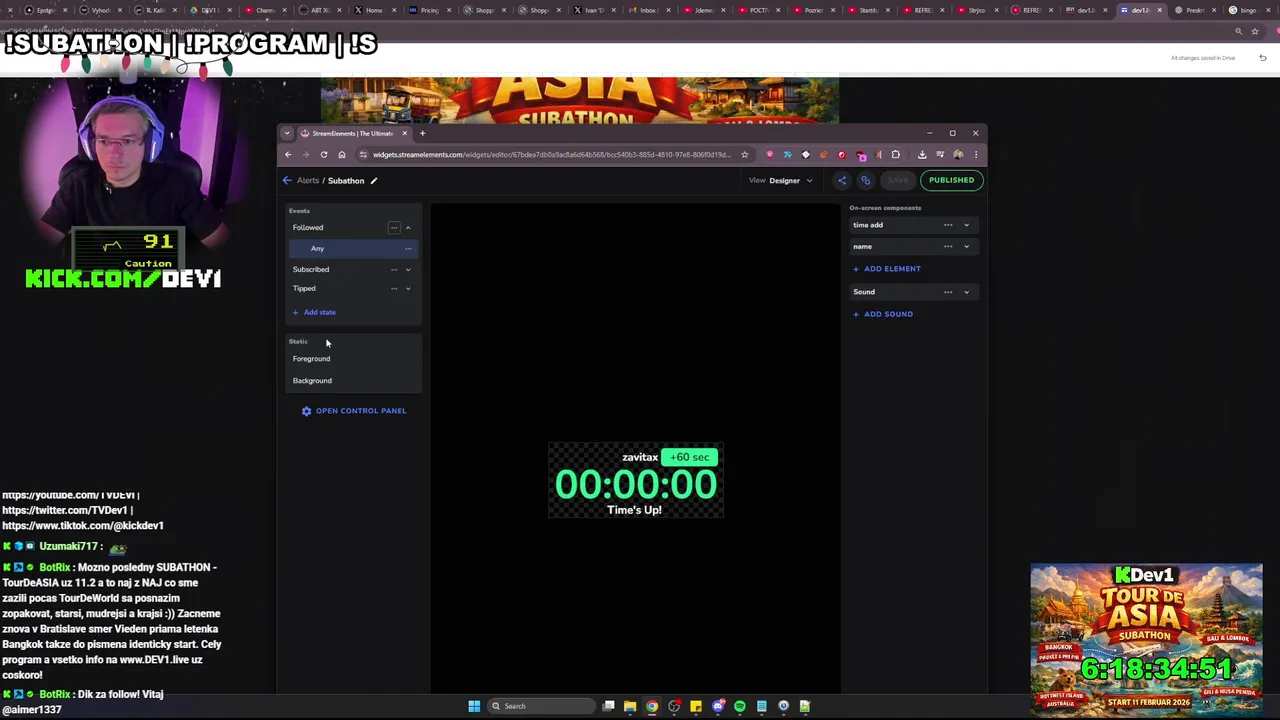Open the Chrome three-dot menu
The image size is (1280, 720).
[976, 155]
